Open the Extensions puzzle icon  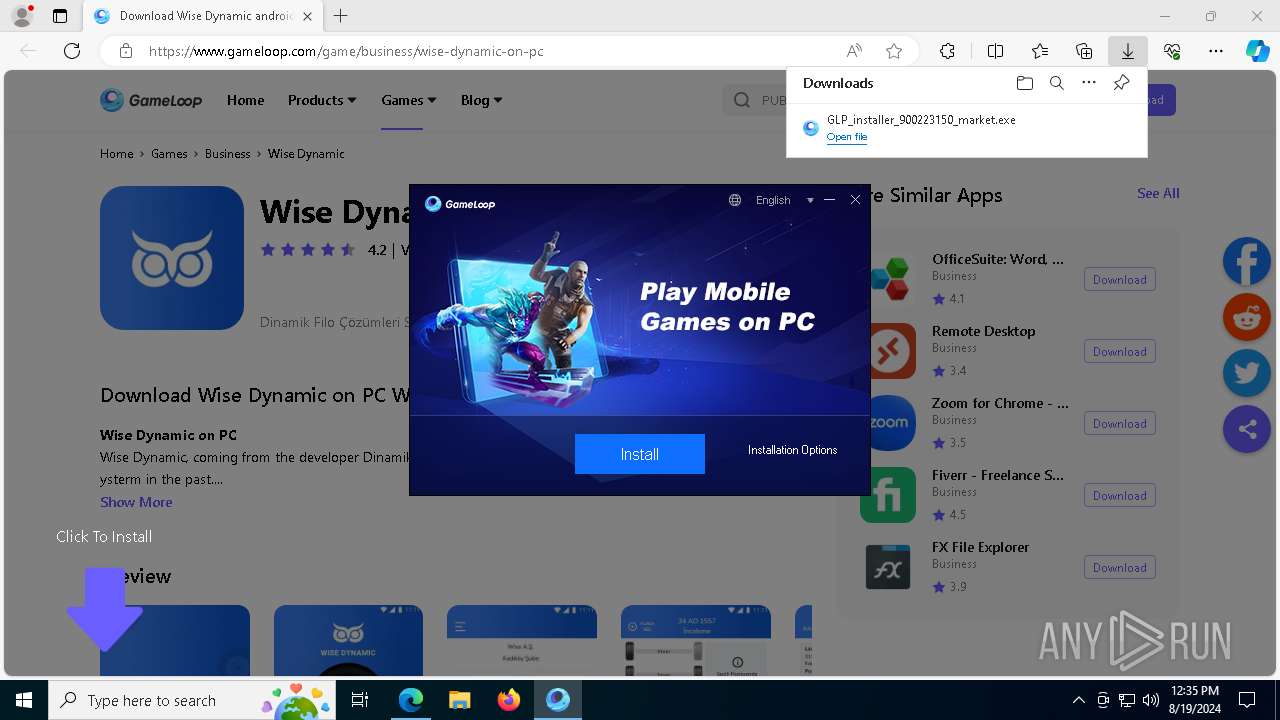point(947,51)
